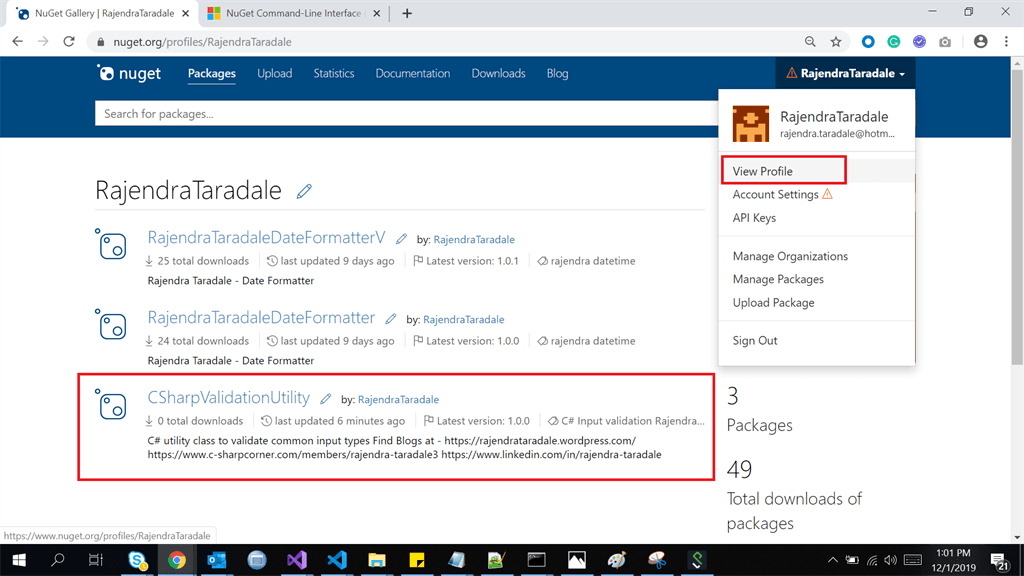
Task: Select View Profile in account menu
Action: point(762,171)
